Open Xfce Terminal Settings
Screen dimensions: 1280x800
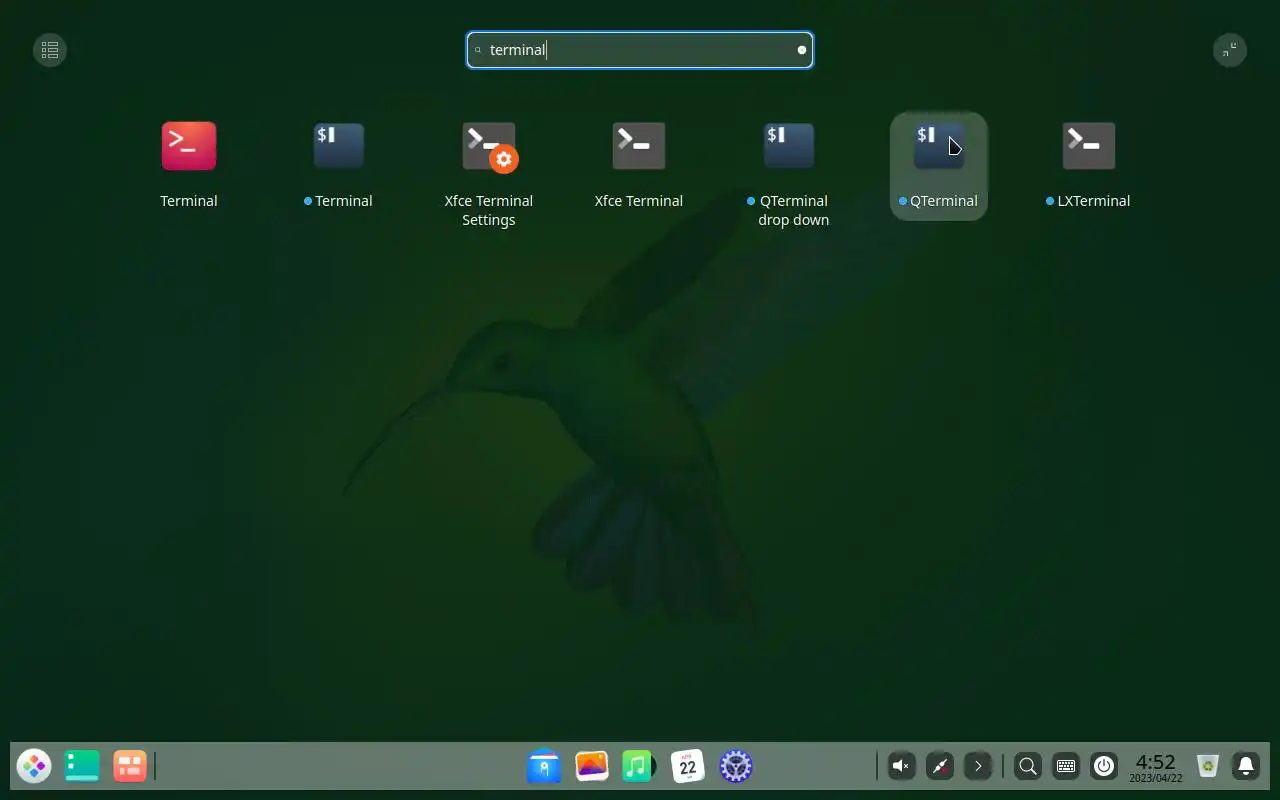coord(489,147)
